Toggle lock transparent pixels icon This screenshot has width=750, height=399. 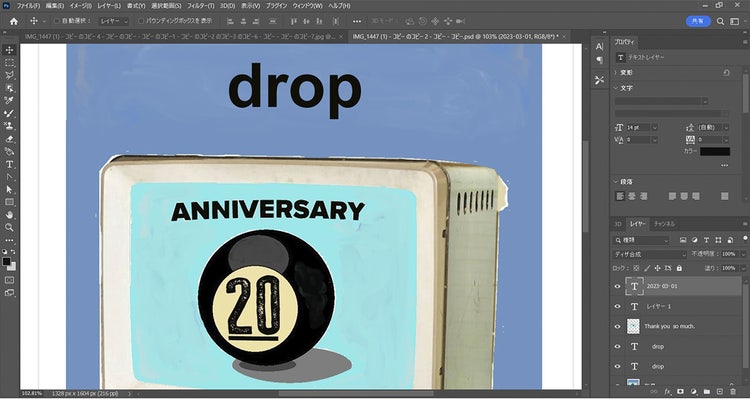[x=636, y=268]
